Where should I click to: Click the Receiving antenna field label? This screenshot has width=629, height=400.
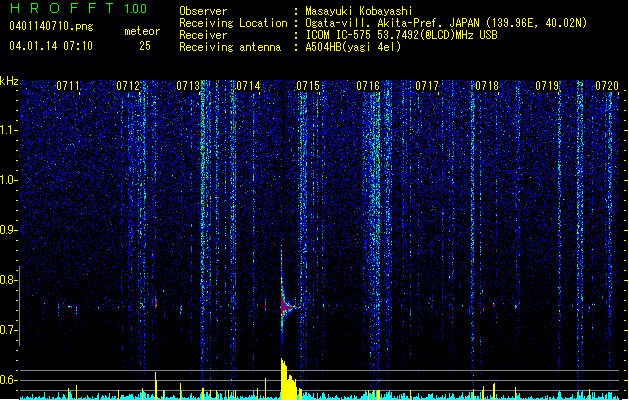(230, 47)
